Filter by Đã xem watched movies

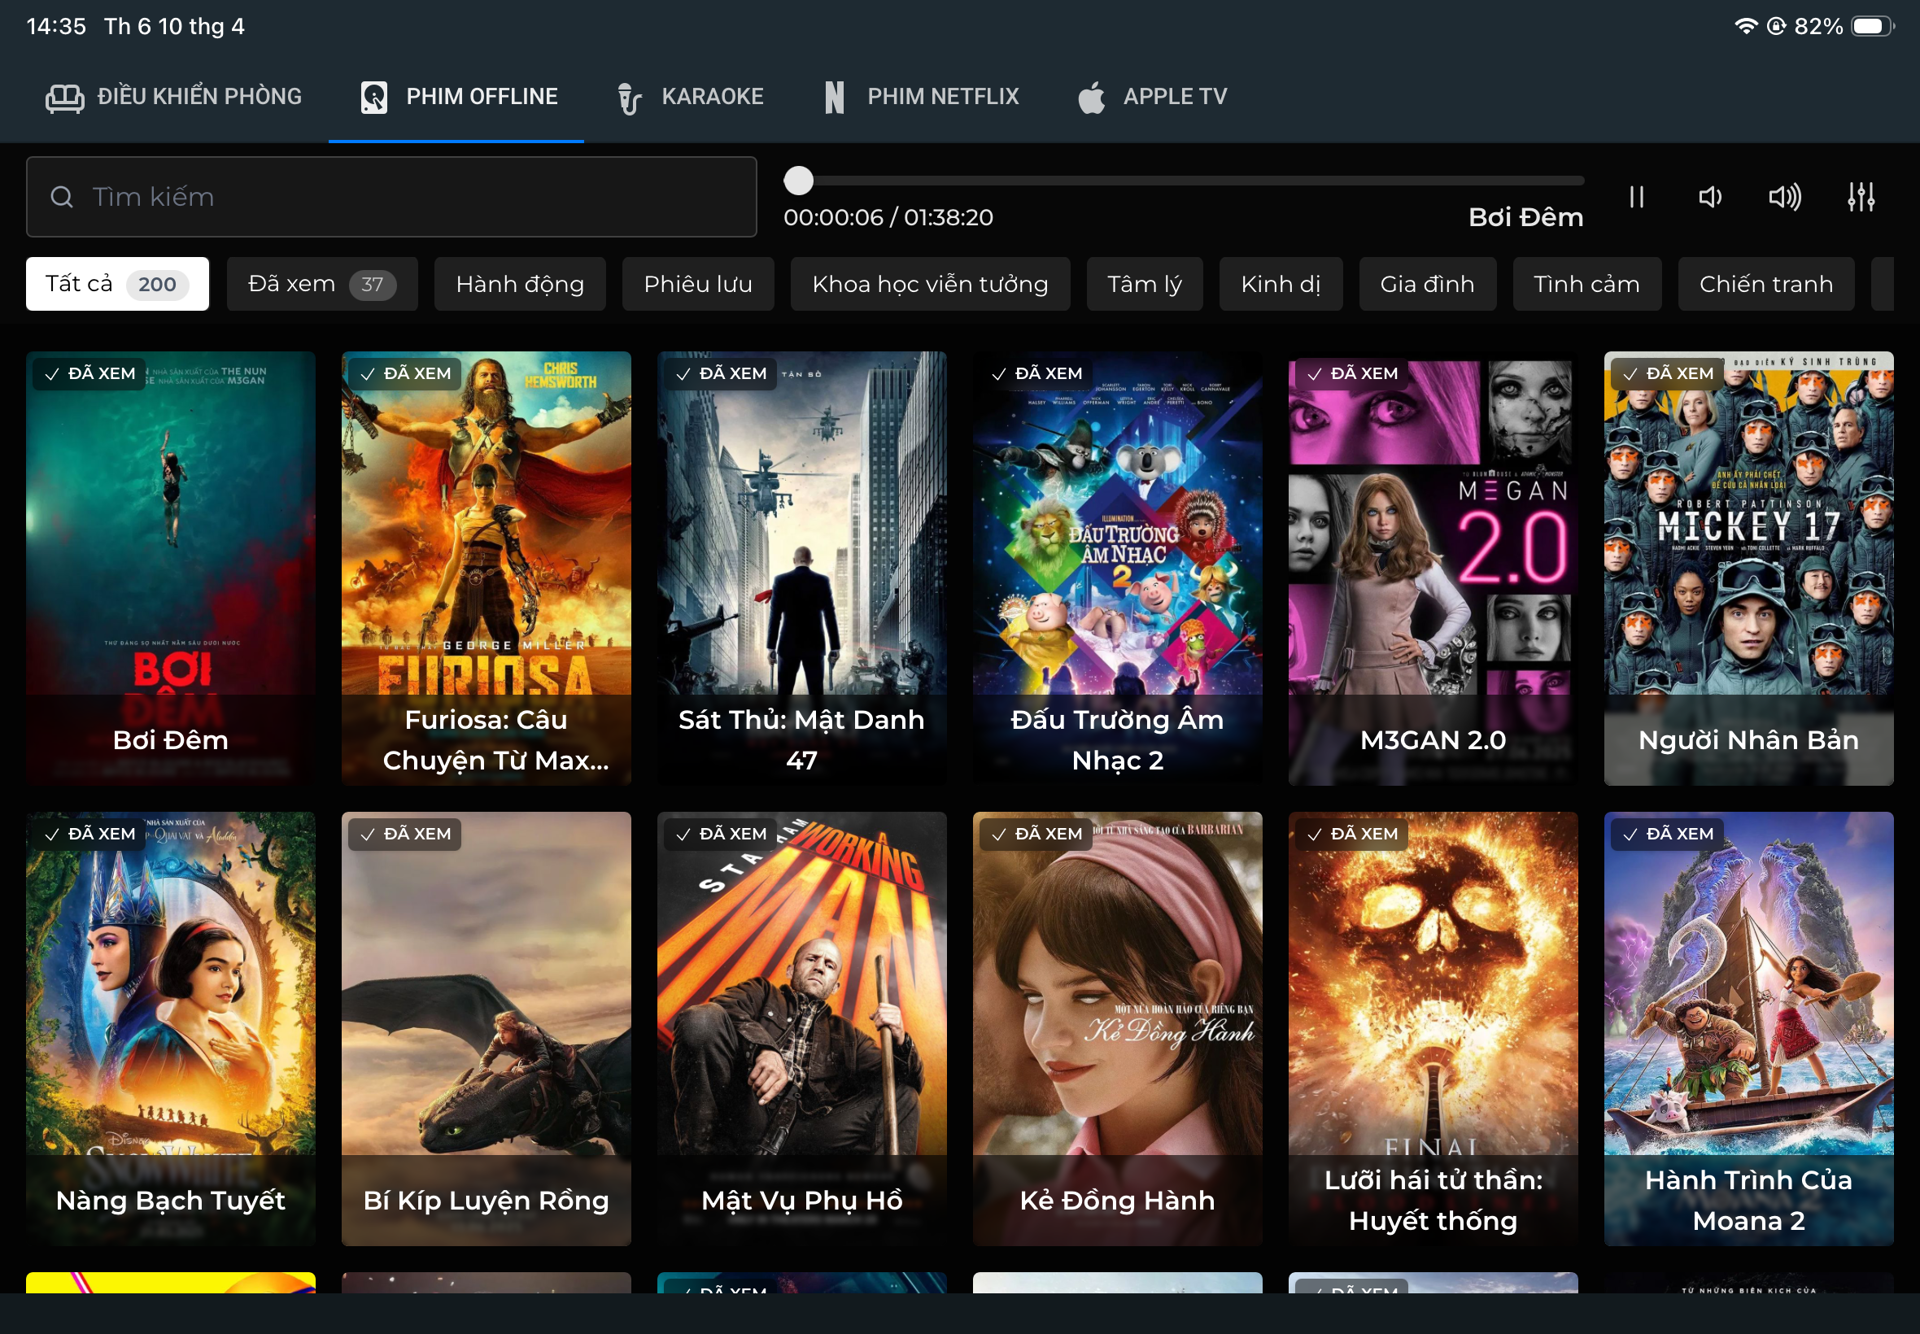[321, 284]
